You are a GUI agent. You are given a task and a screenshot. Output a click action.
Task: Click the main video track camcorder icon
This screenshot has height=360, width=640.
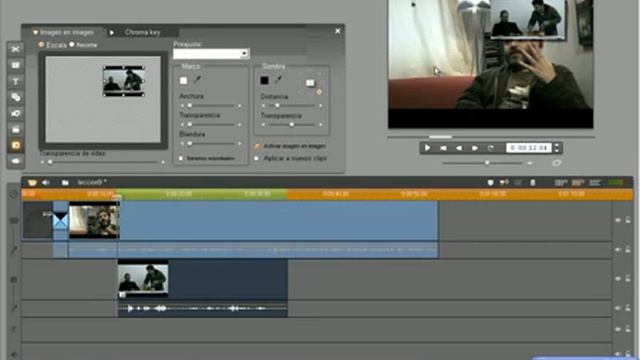pos(14,221)
